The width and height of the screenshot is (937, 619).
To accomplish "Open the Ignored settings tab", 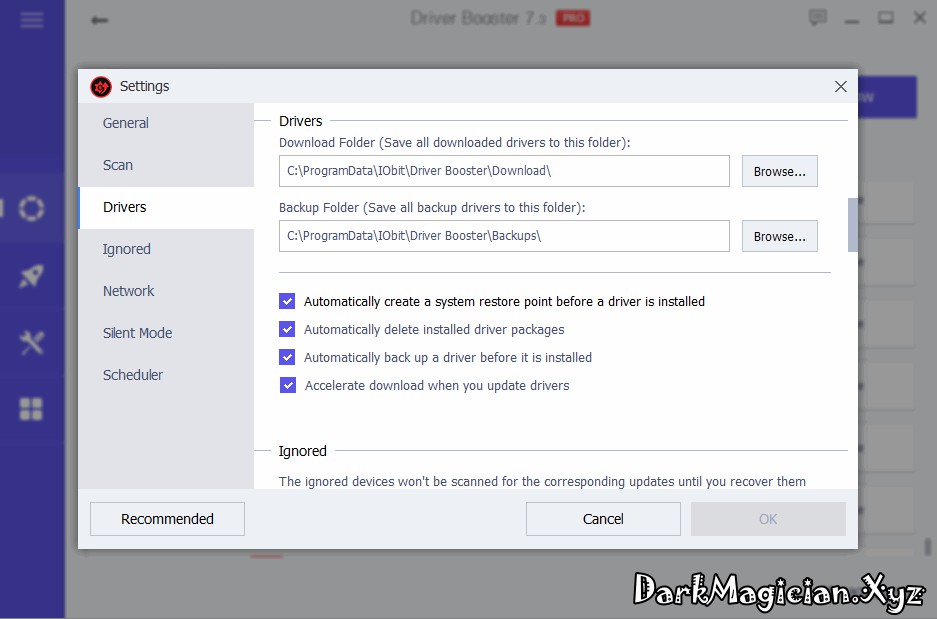I will click(x=166, y=249).
